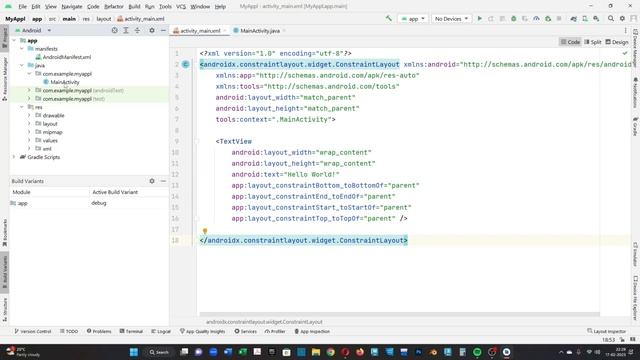Image resolution: width=640 pixels, height=360 pixels.
Task: Click the editor tabs three-dot menu
Action: point(625,31)
